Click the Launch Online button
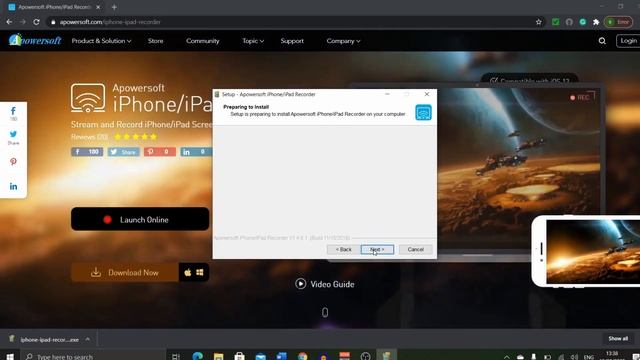640x360 pixels. point(140,220)
